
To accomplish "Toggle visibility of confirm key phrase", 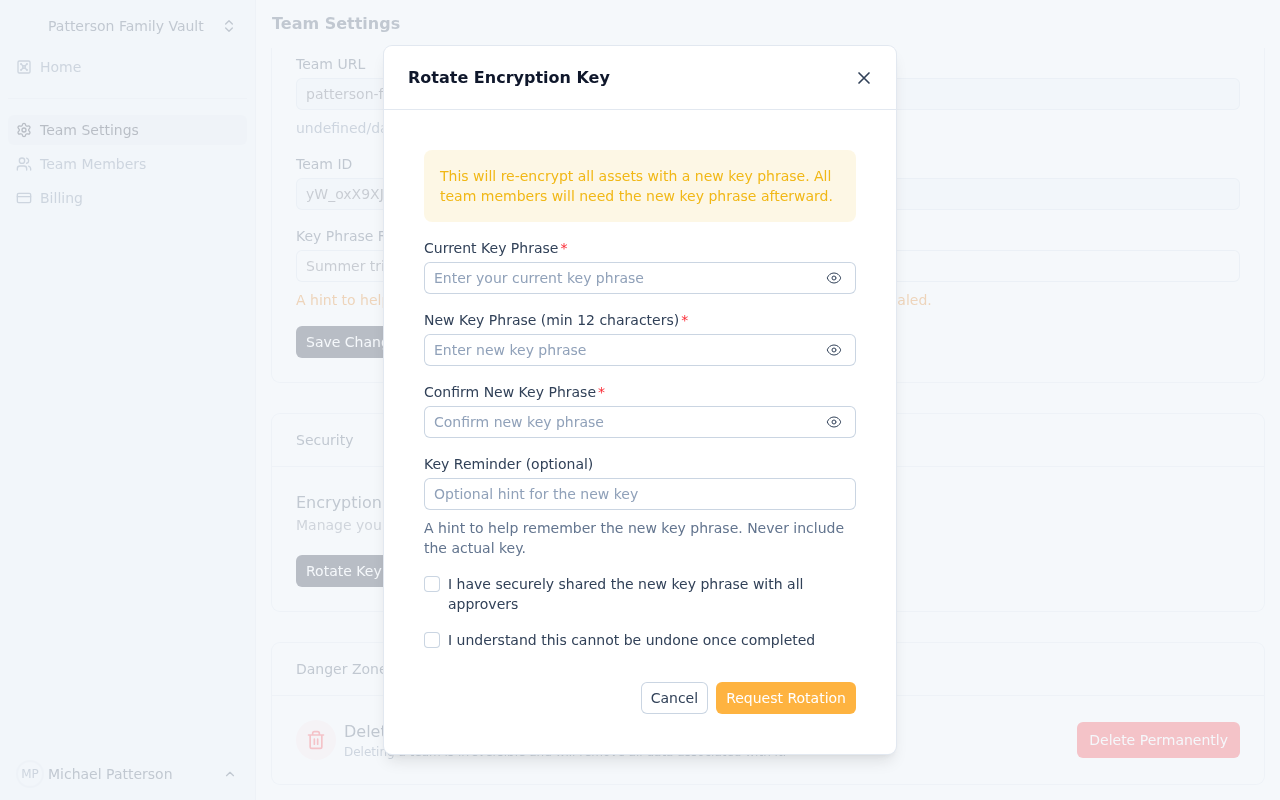I will [x=834, y=422].
